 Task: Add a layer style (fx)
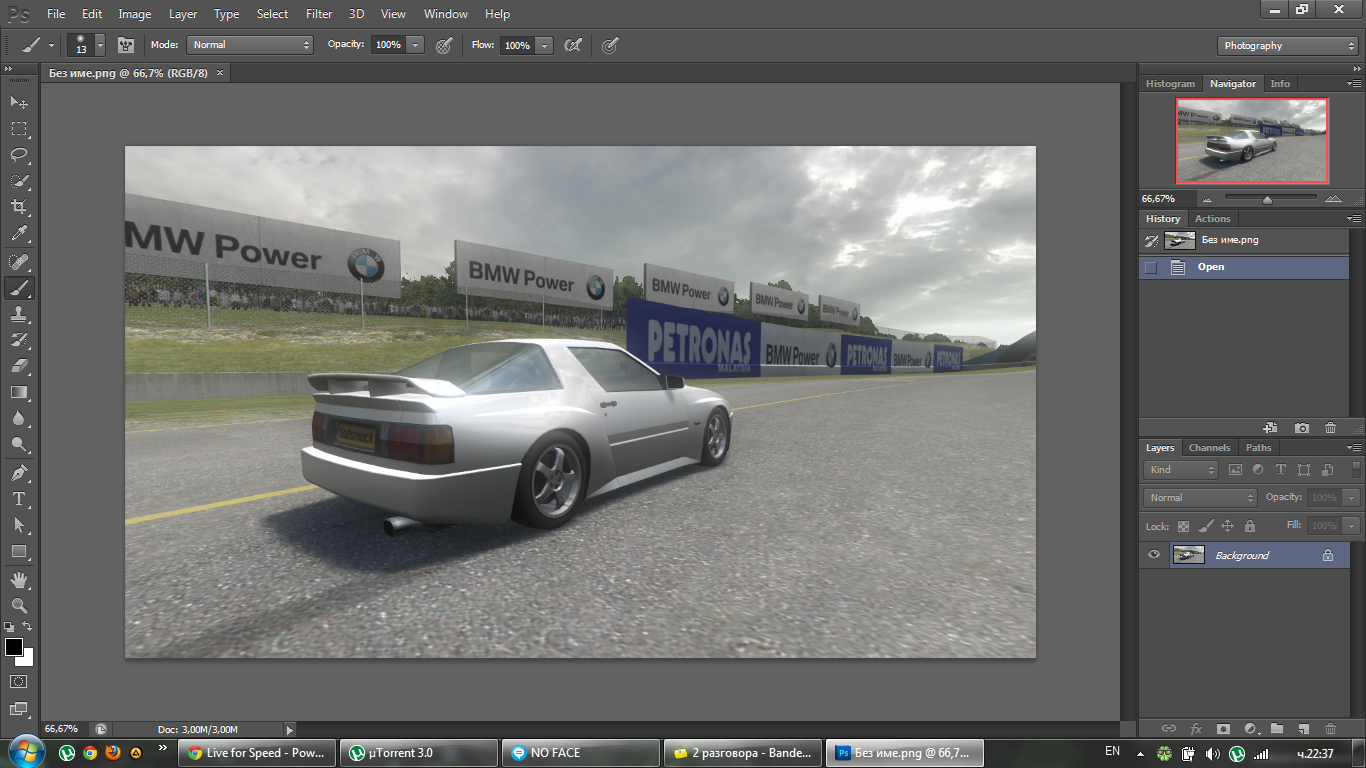coord(1196,729)
